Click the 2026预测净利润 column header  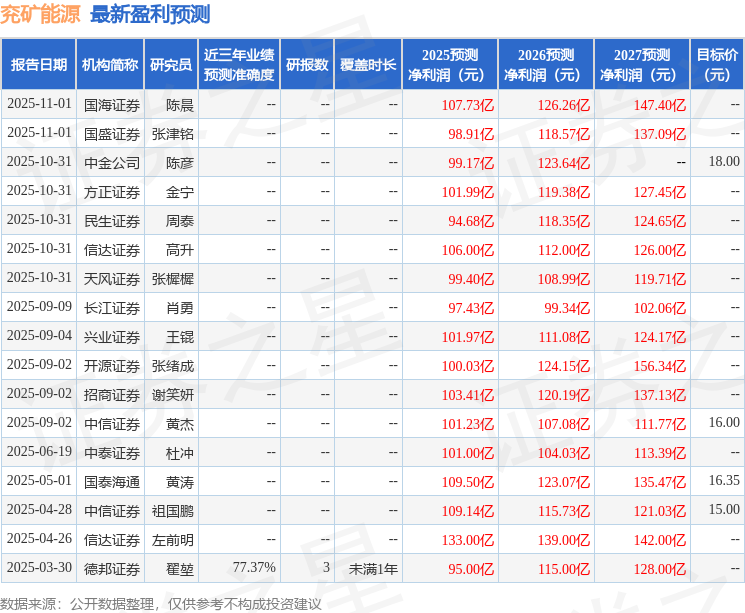[546, 64]
